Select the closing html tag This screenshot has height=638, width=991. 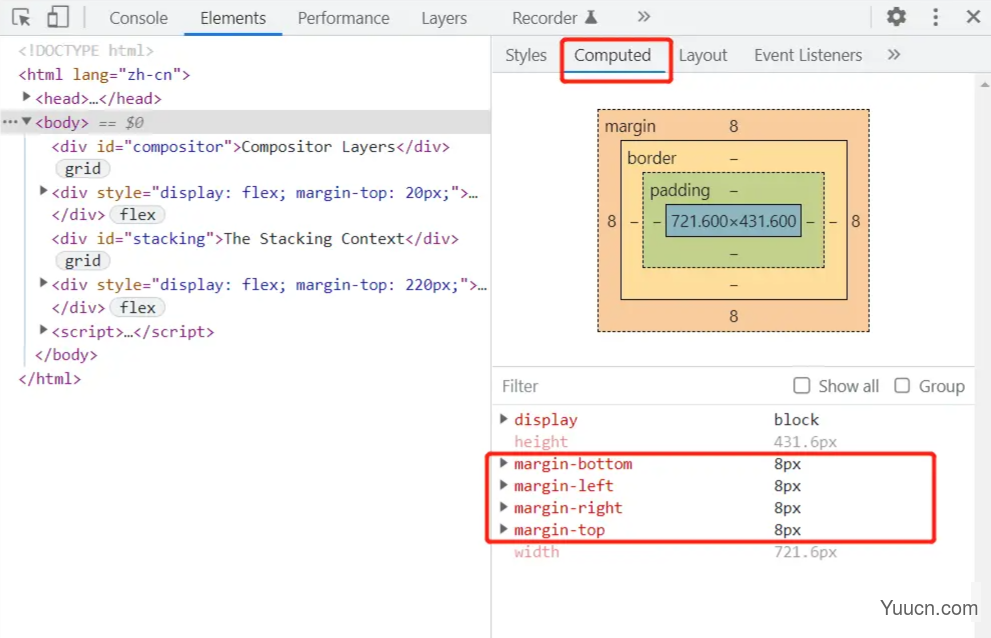(x=50, y=379)
